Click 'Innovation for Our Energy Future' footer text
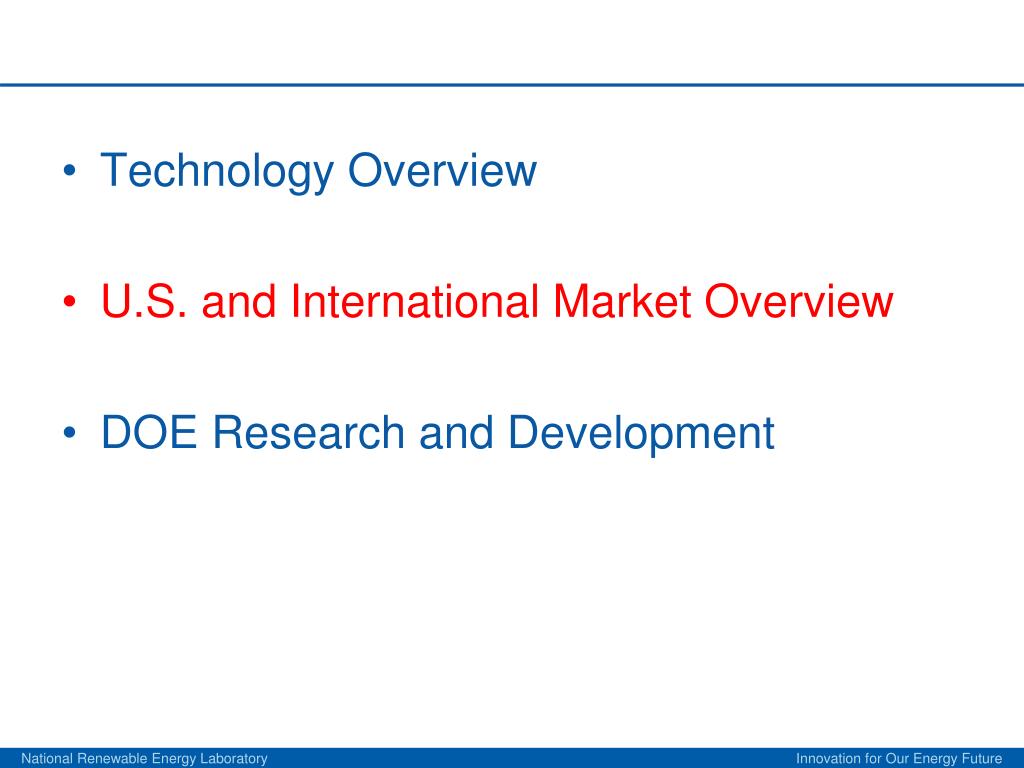 [899, 758]
